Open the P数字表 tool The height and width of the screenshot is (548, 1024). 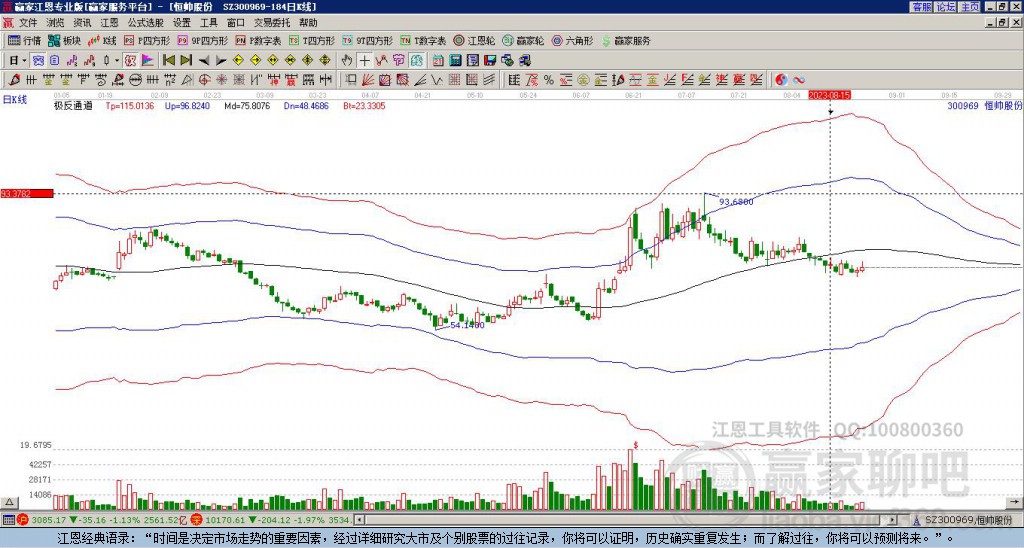(258, 40)
